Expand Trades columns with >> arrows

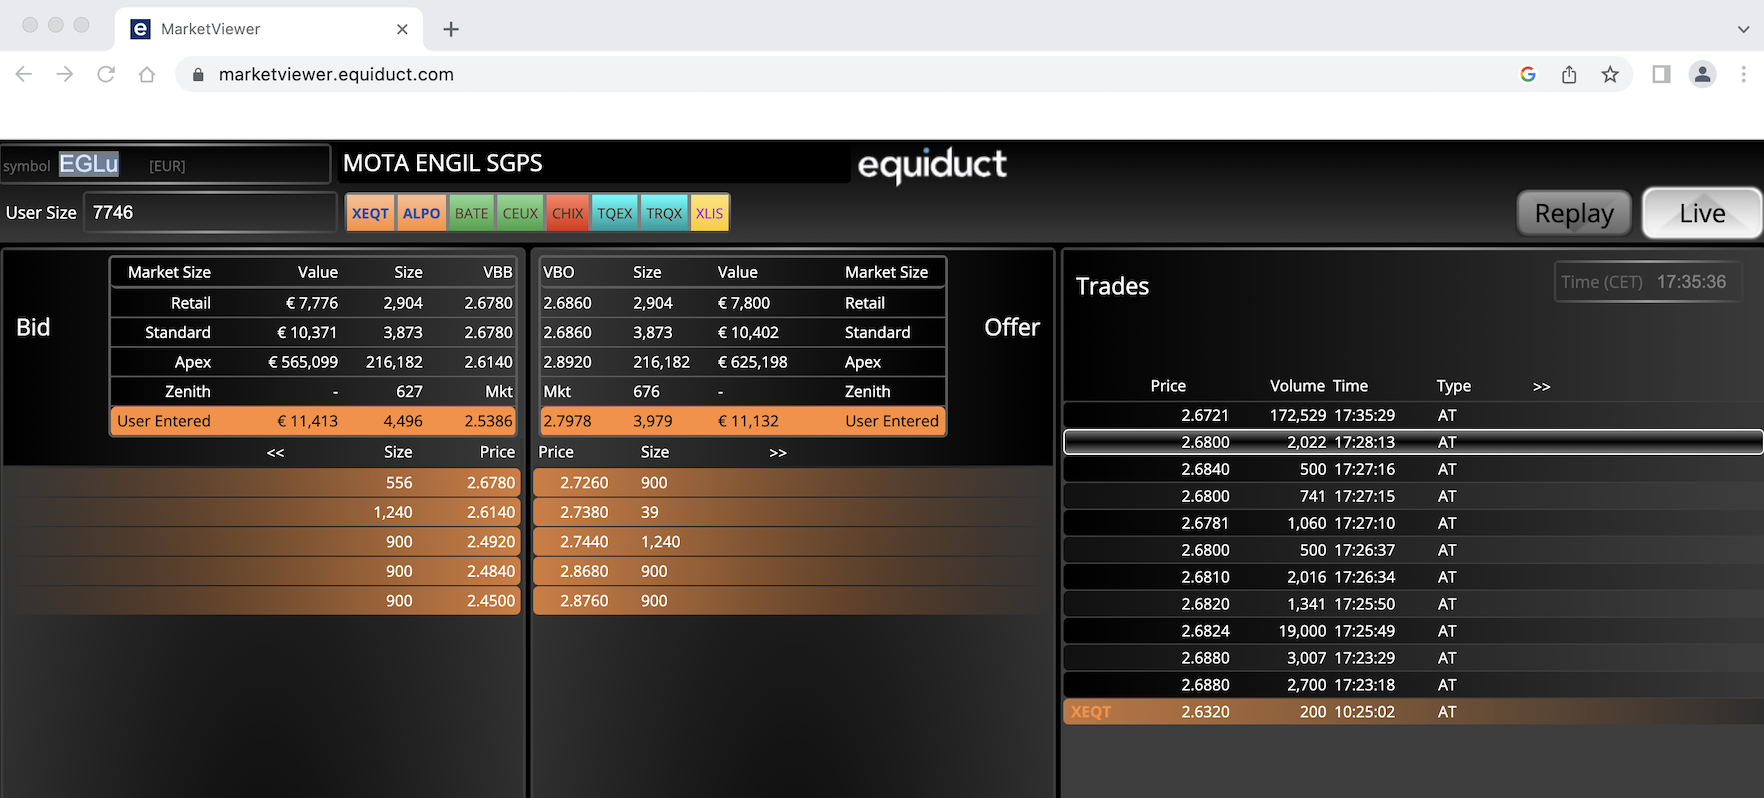coord(1542,387)
